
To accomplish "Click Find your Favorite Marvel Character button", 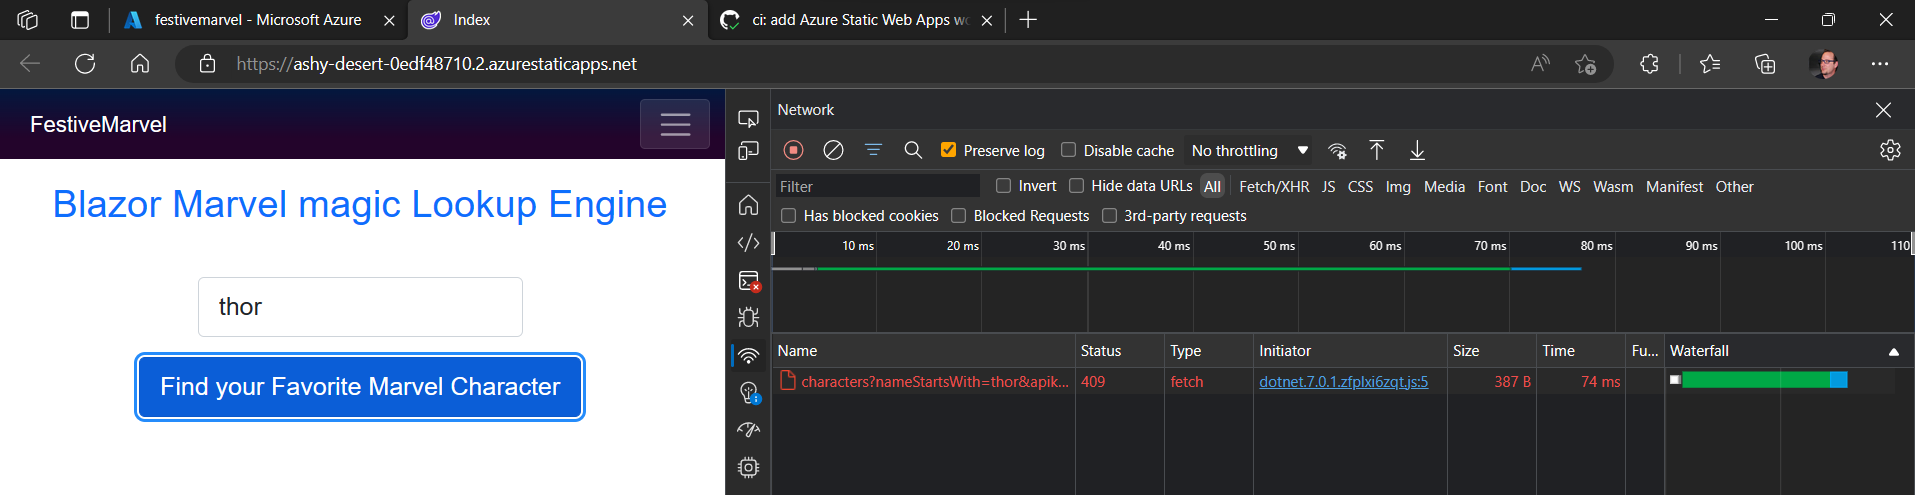I will pos(360,387).
